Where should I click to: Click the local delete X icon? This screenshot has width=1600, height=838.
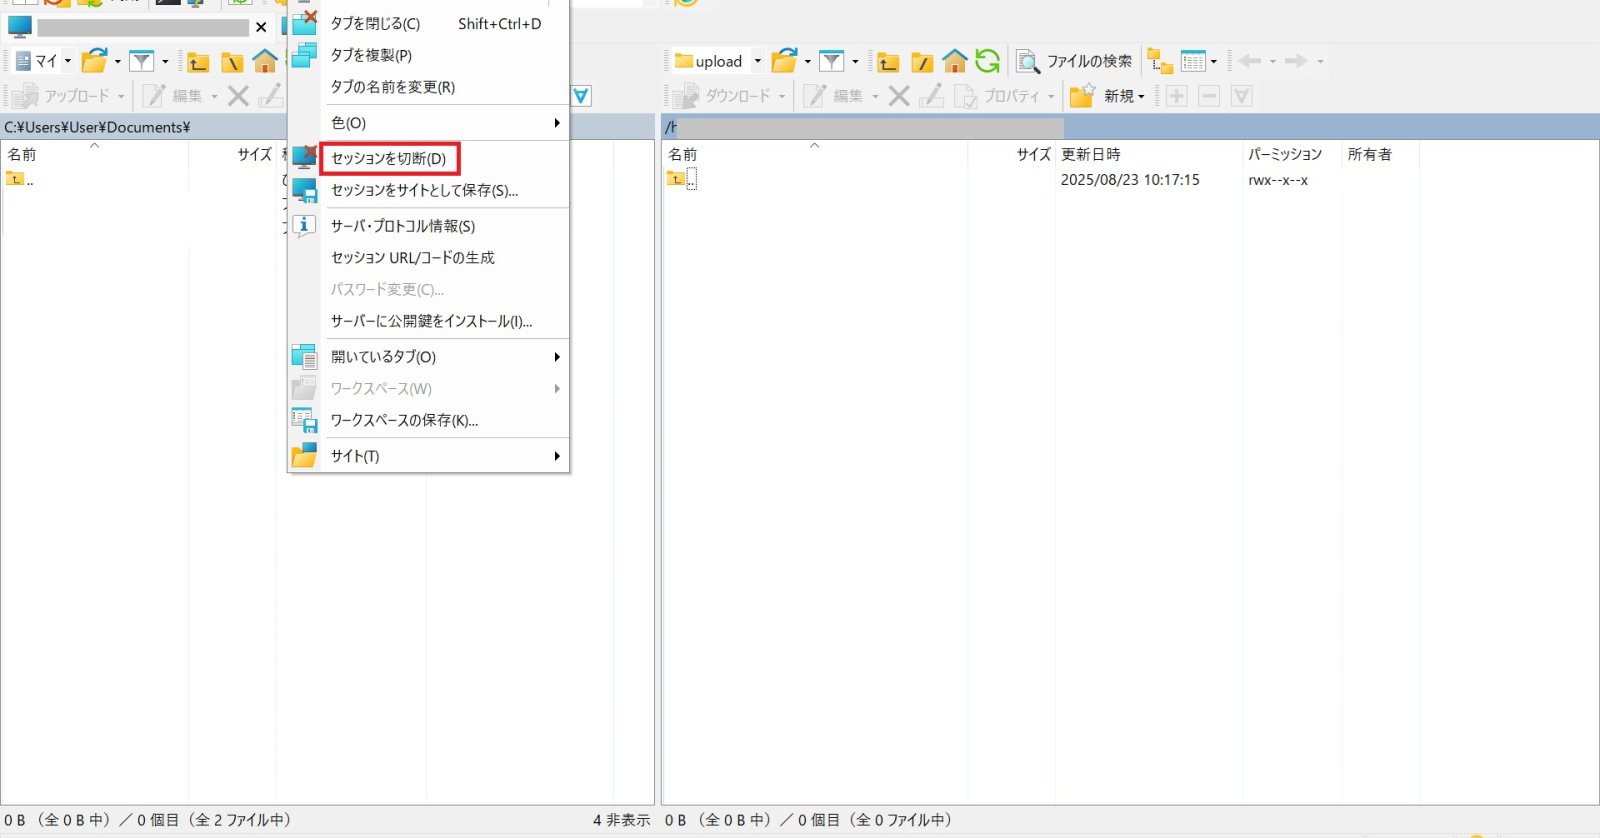tap(238, 96)
